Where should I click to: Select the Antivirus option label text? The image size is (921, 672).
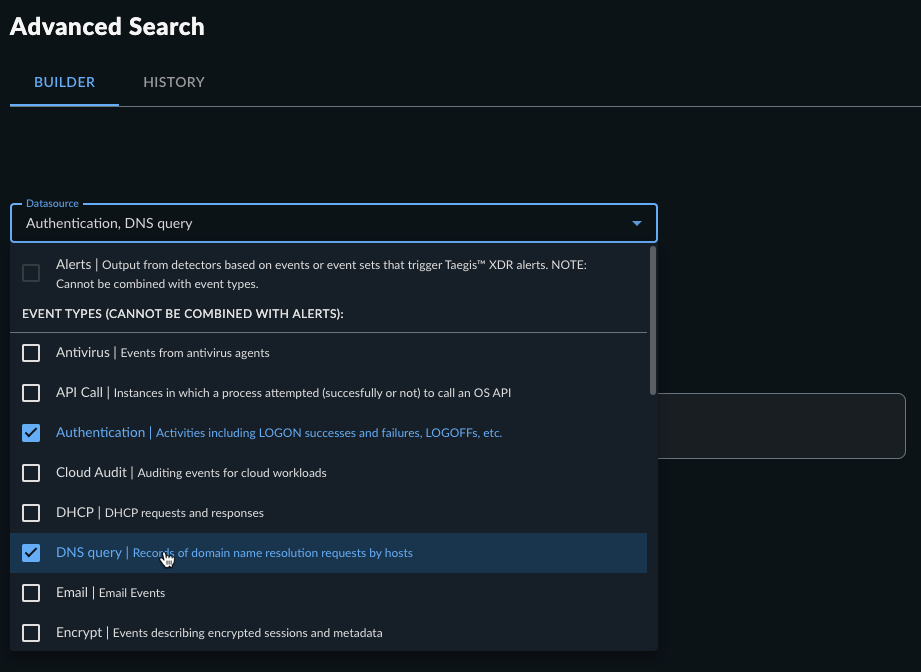pyautogui.click(x=83, y=352)
